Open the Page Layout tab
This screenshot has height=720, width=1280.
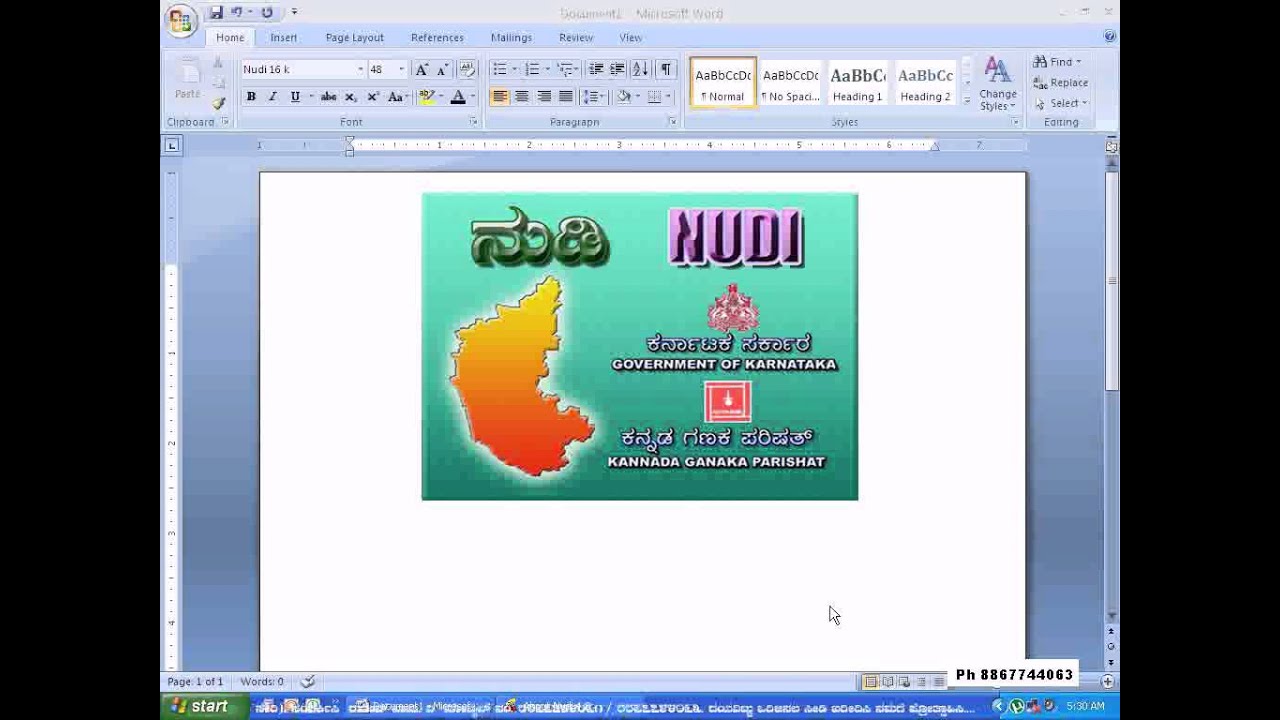coord(354,37)
